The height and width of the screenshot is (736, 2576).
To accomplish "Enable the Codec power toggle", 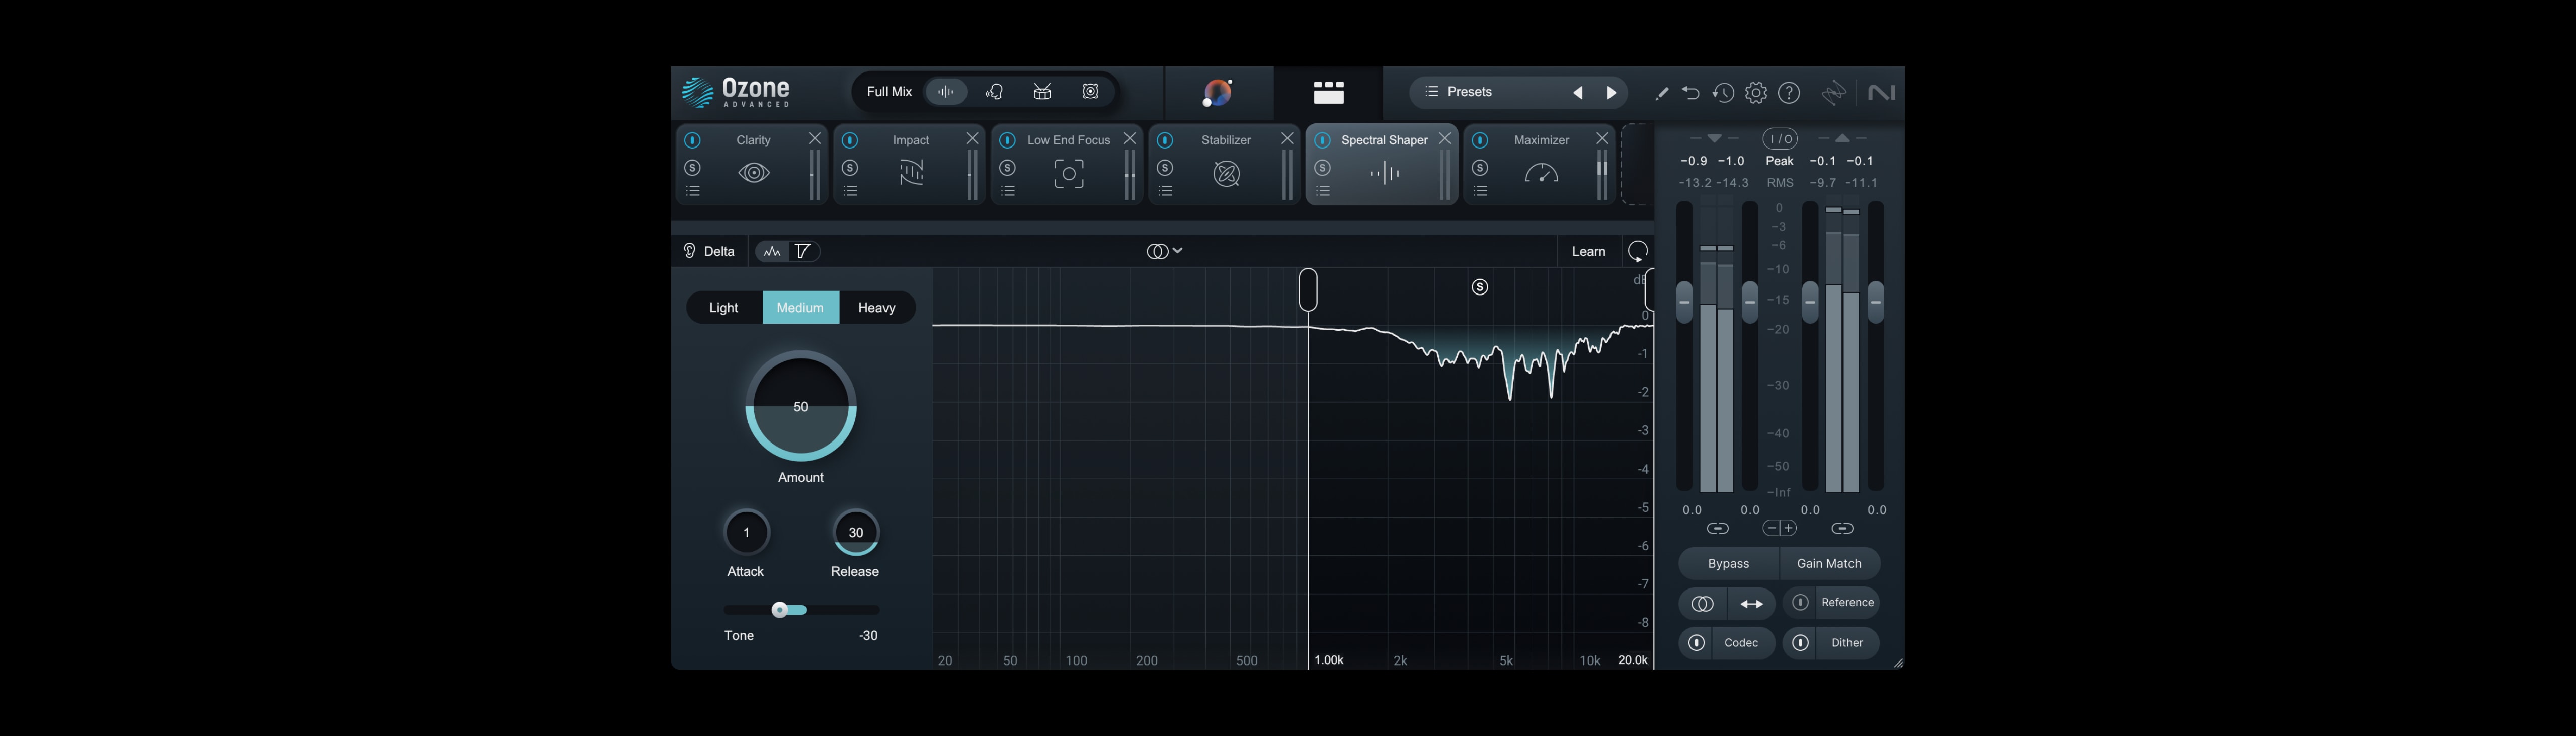I will (1696, 643).
